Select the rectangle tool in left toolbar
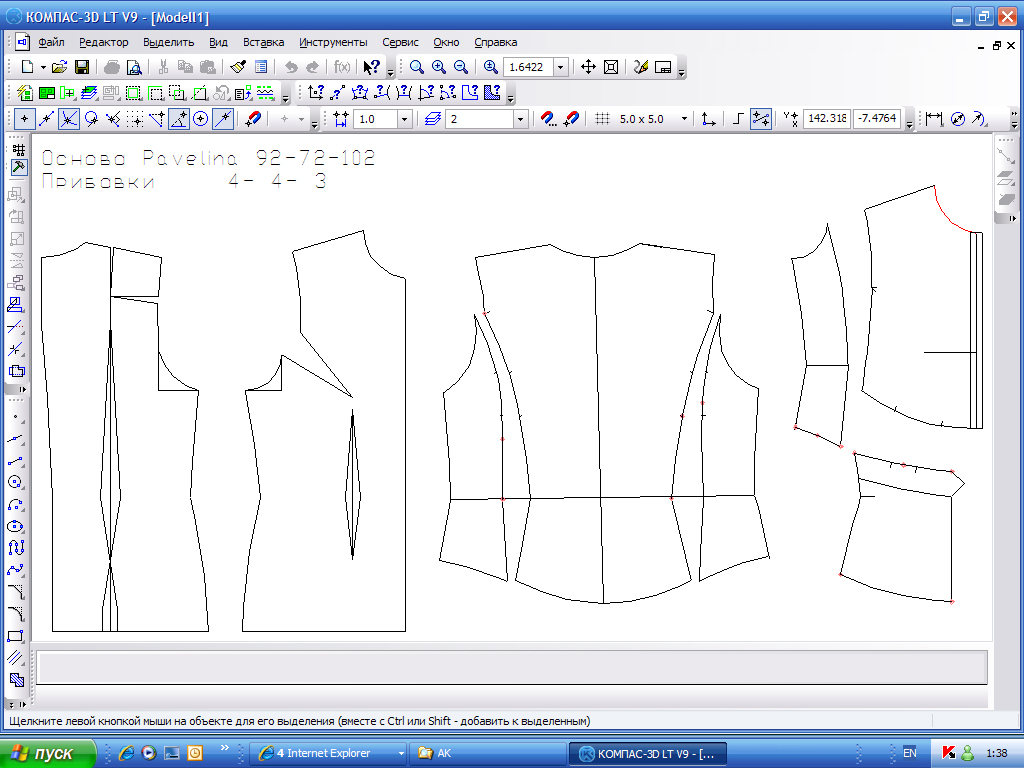This screenshot has width=1024, height=768. point(15,635)
